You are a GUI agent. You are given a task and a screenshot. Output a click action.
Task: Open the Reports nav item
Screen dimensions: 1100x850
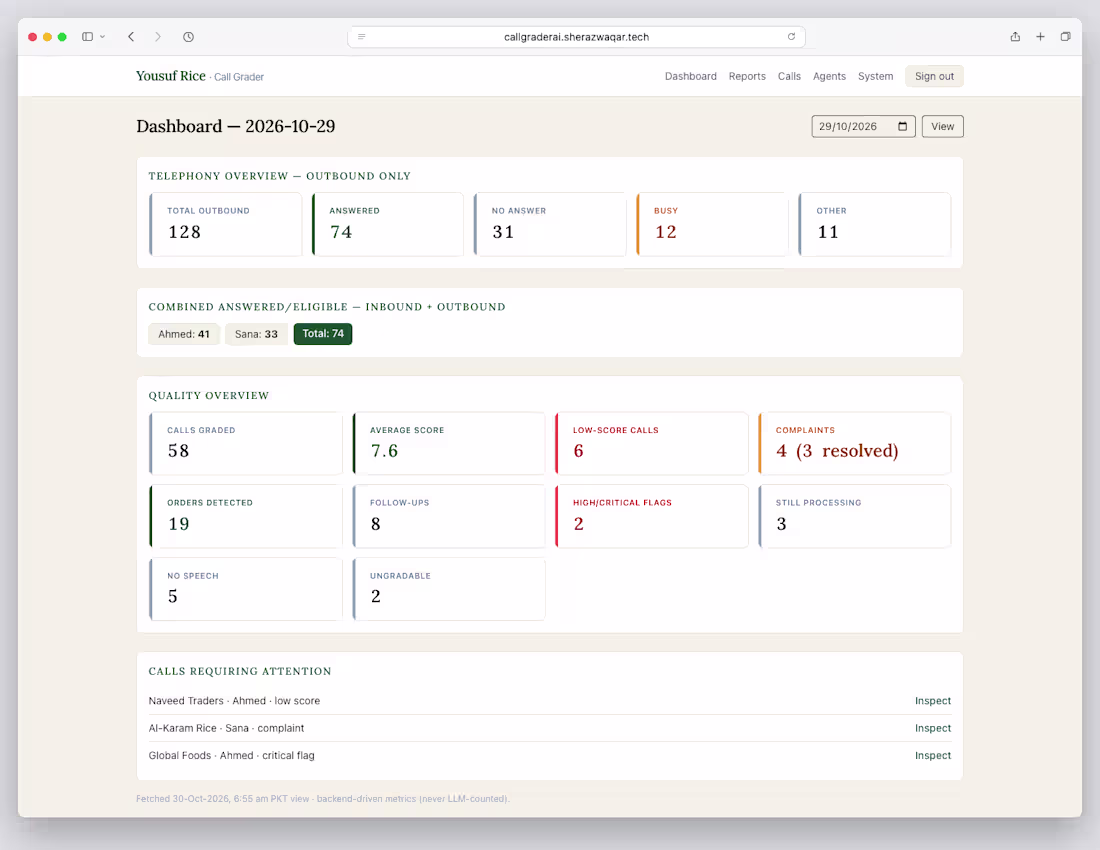(747, 76)
